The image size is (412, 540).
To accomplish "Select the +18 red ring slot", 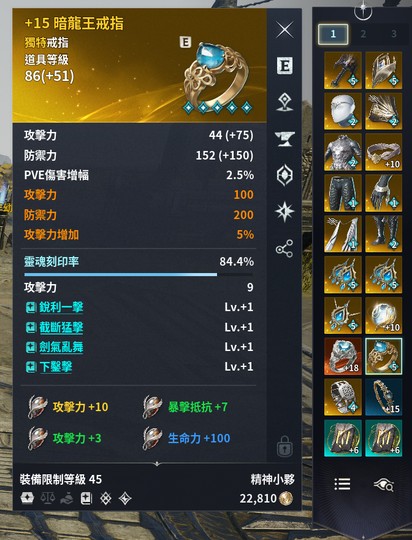I will (343, 356).
